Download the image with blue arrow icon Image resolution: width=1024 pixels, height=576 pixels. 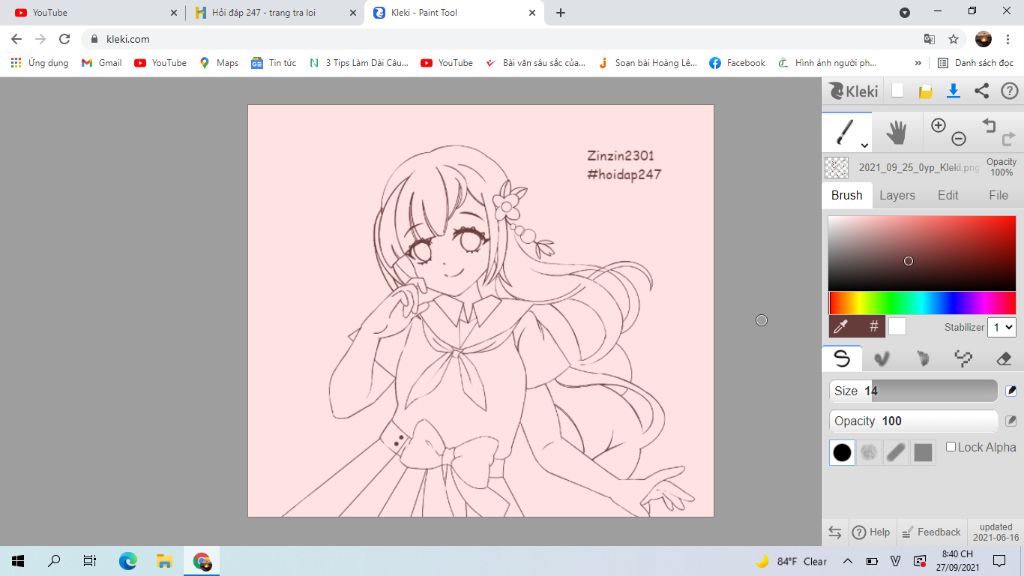pos(953,91)
